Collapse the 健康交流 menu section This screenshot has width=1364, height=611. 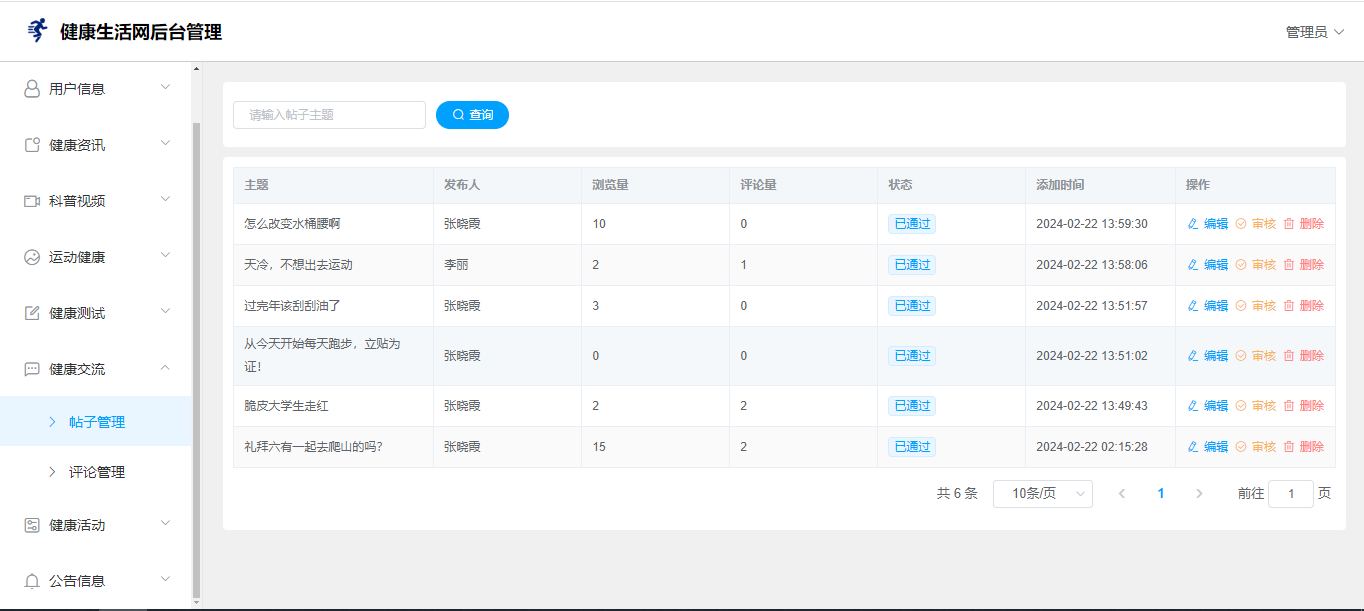pyautogui.click(x=165, y=368)
